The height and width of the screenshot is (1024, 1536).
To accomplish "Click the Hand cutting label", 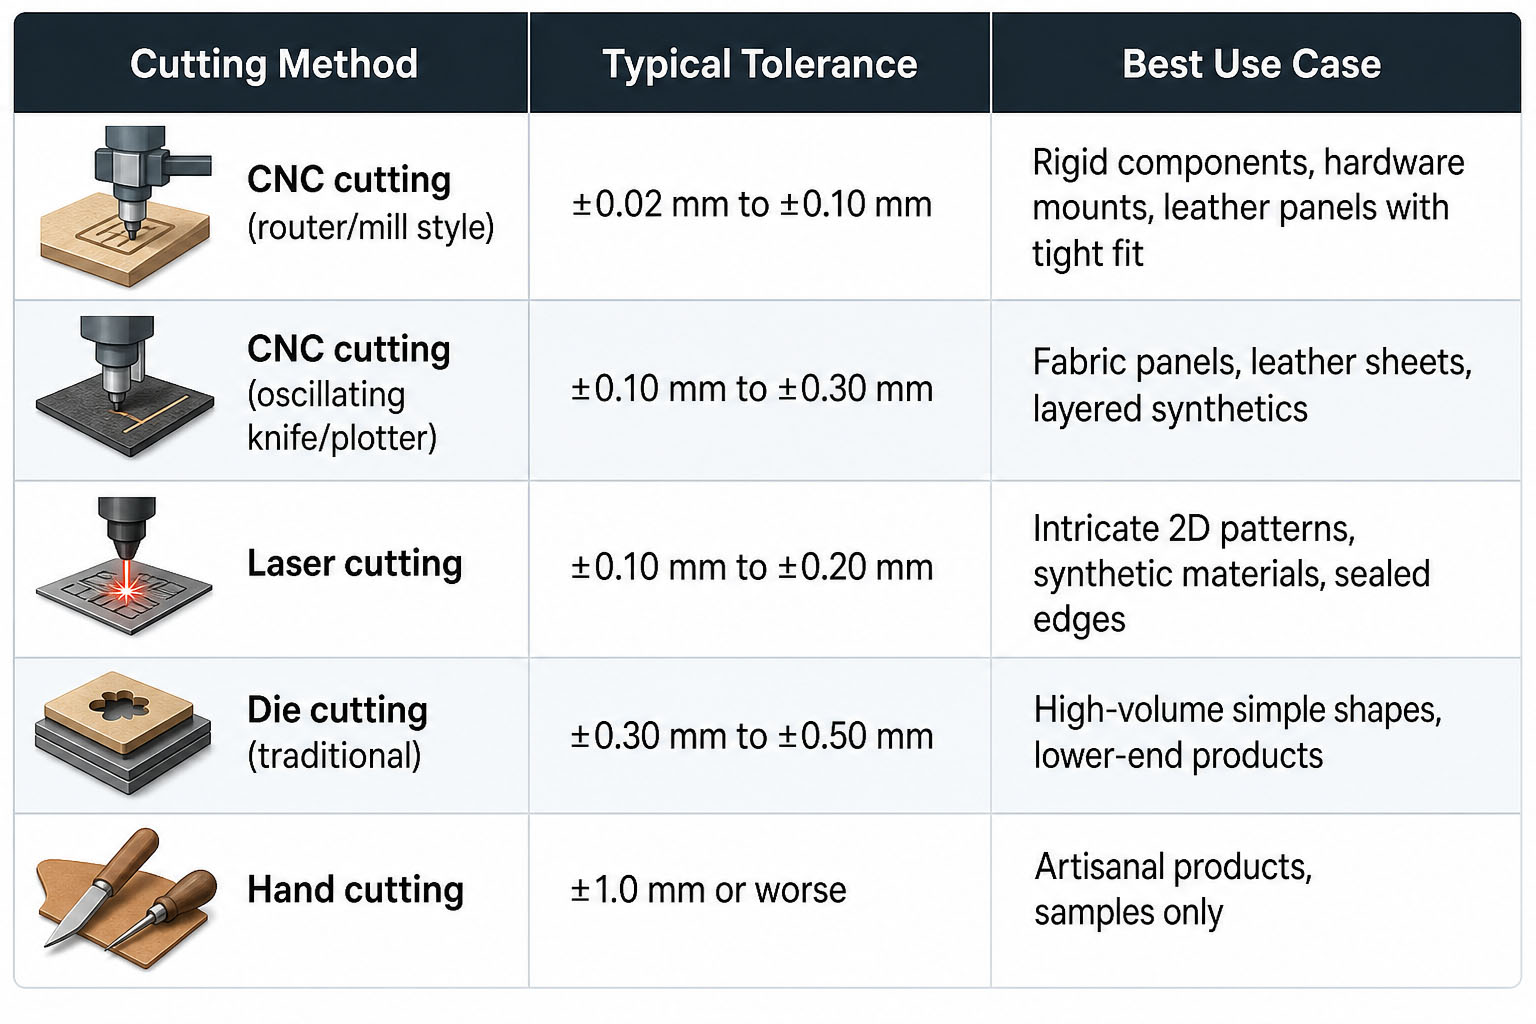I will click(355, 889).
